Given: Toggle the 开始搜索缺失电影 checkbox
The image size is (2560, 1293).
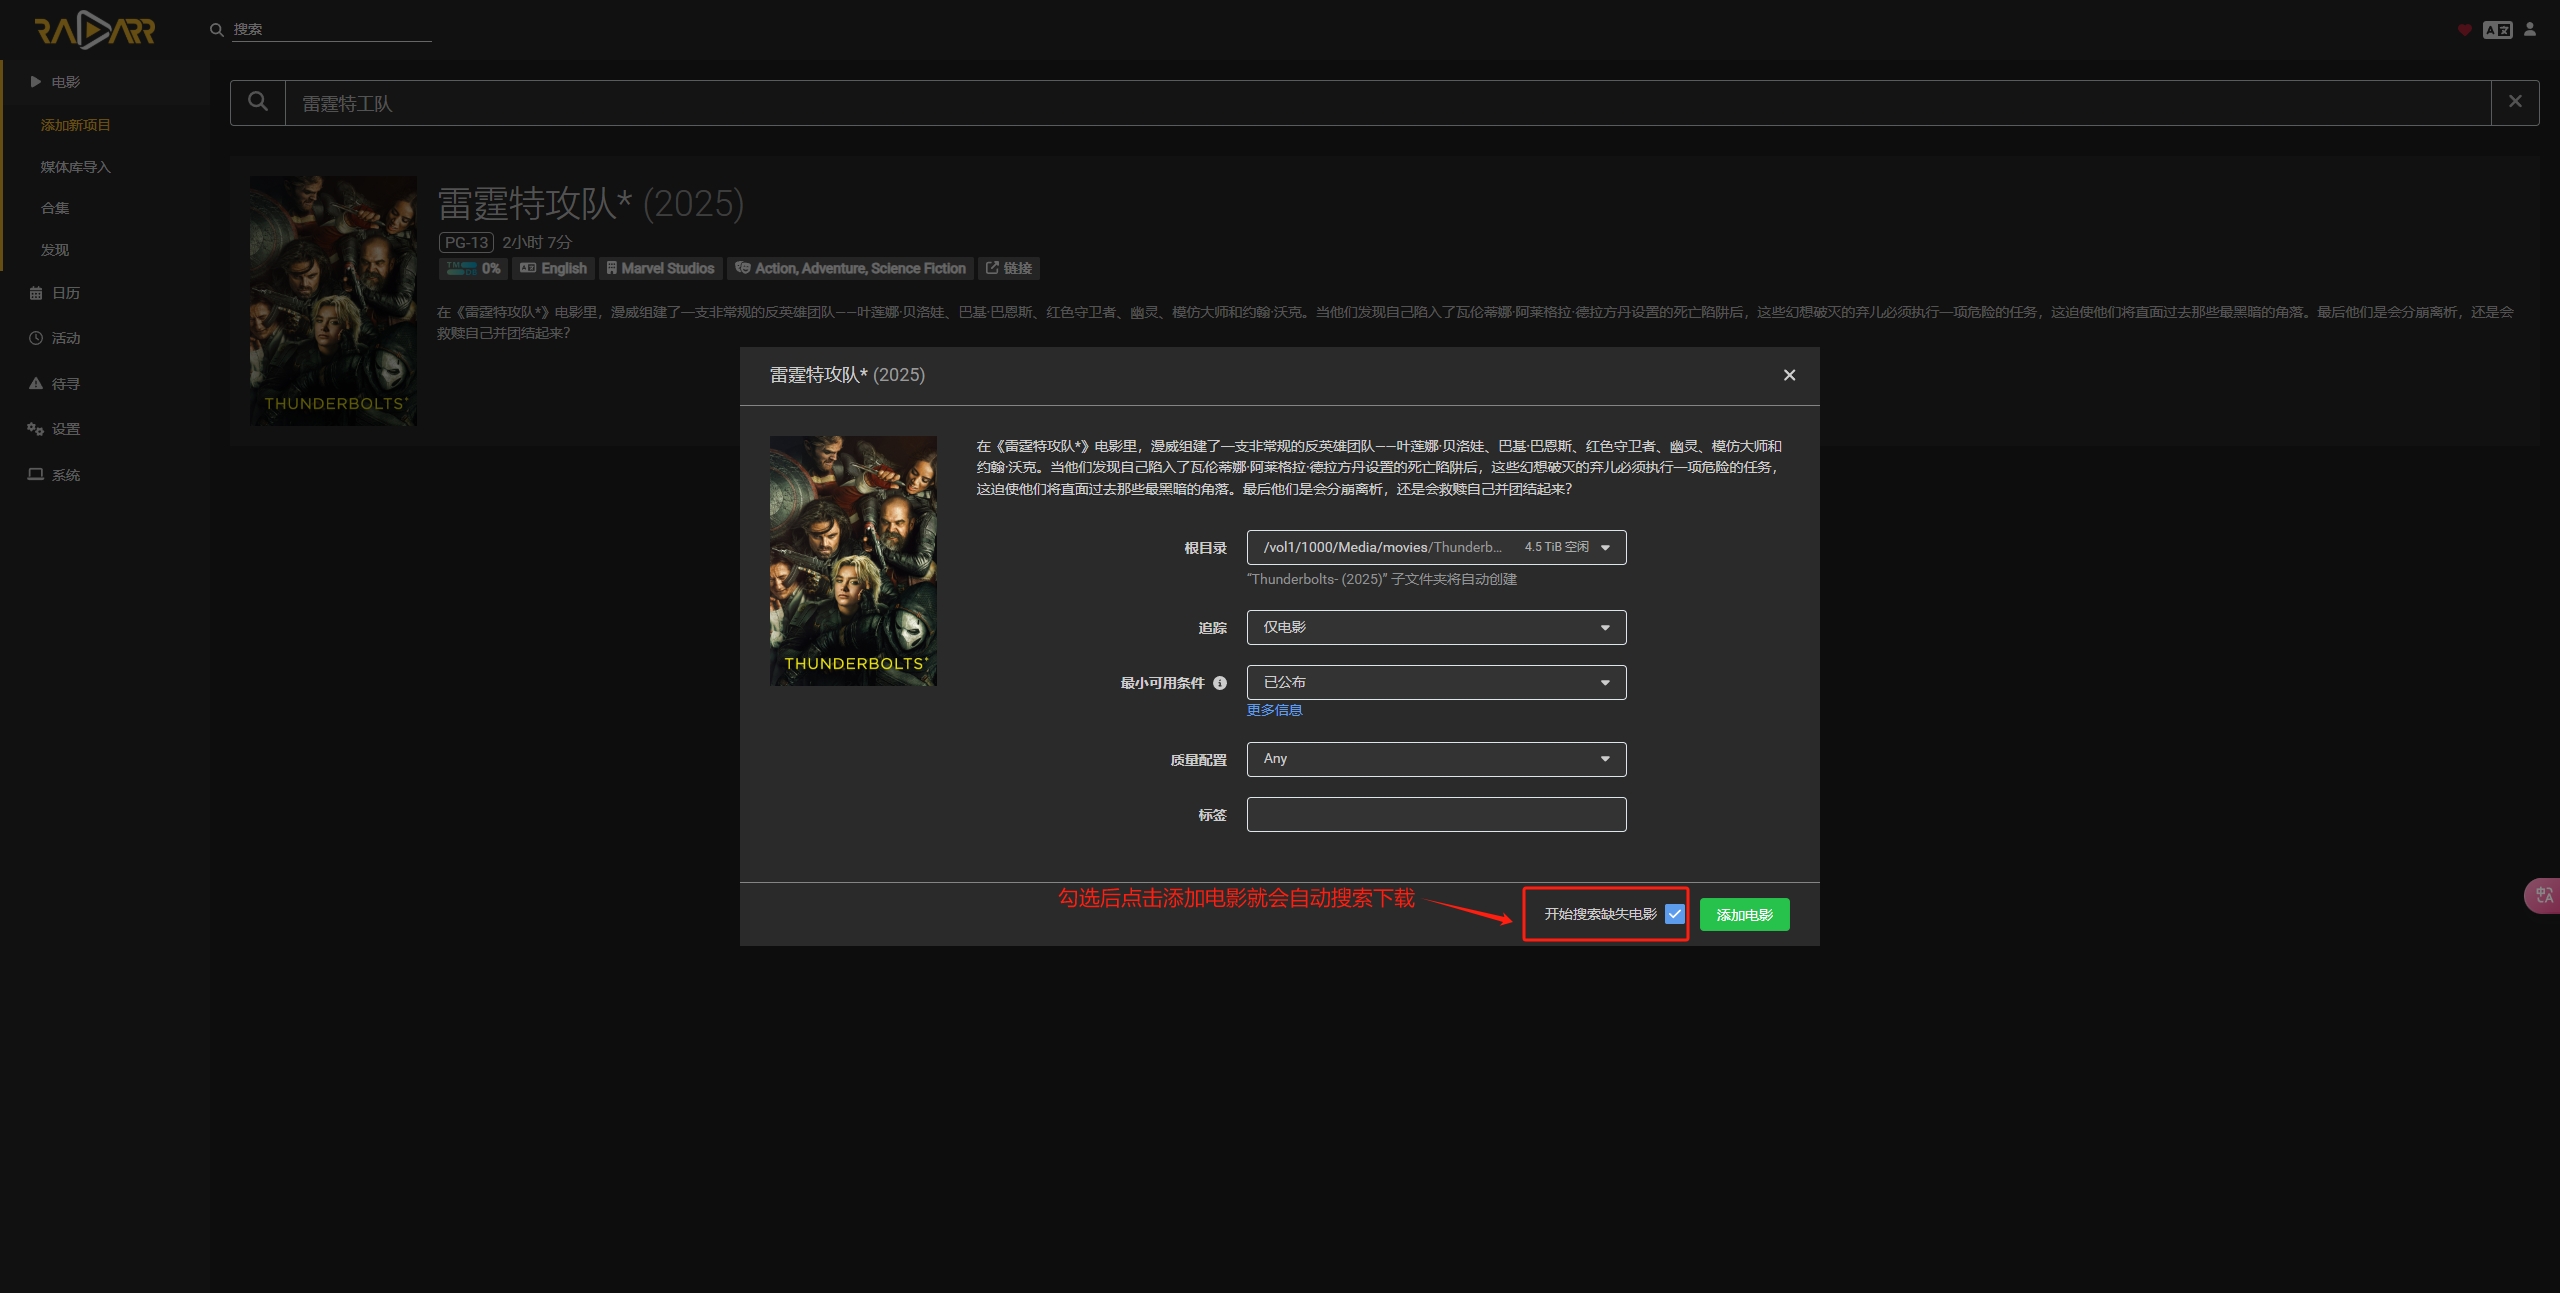Looking at the screenshot, I should tap(1675, 914).
